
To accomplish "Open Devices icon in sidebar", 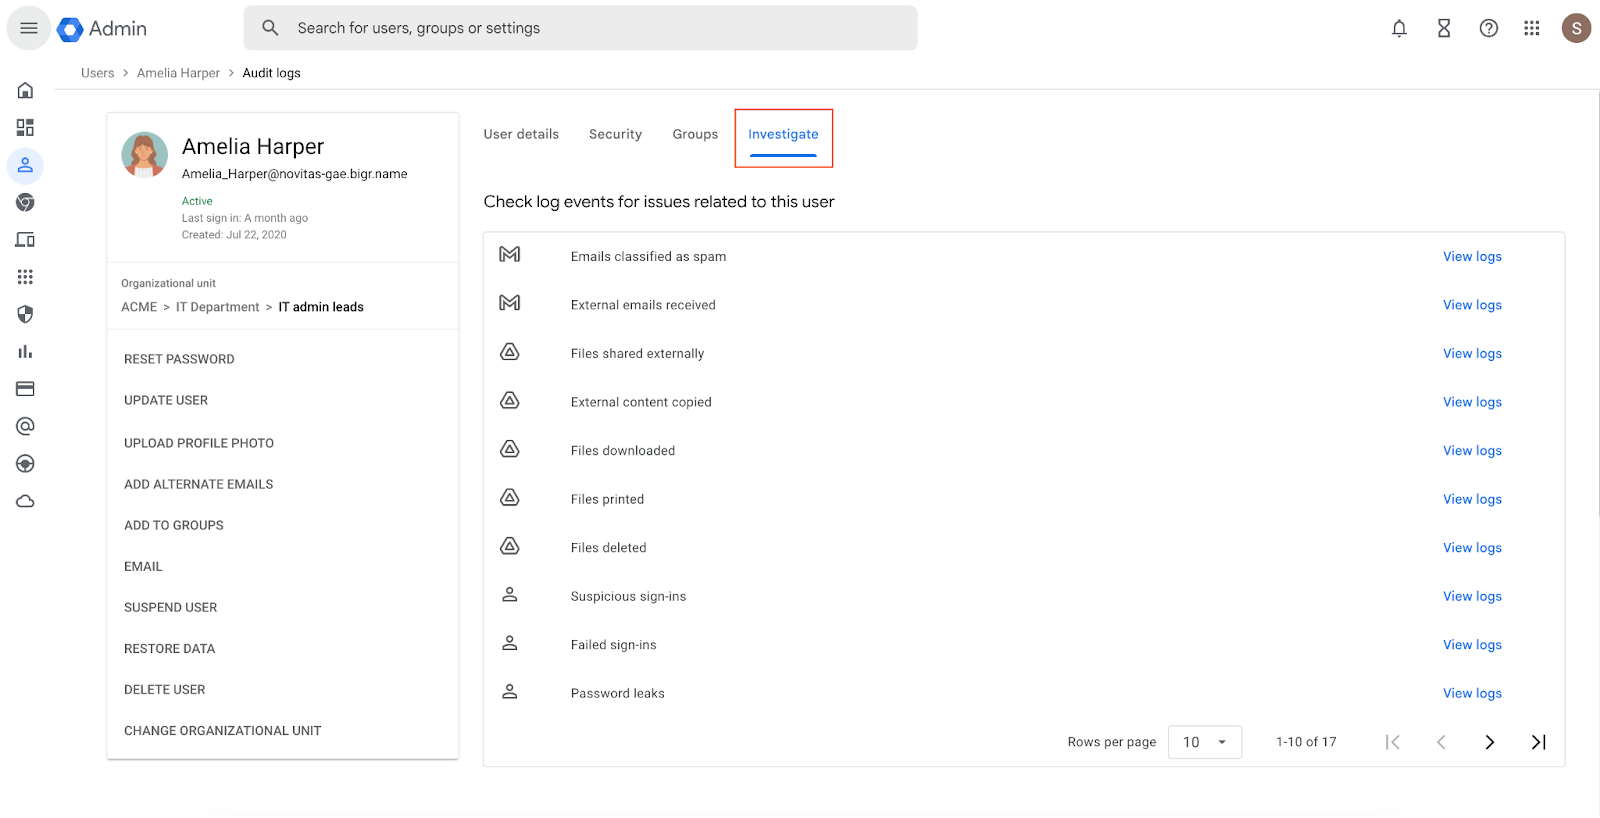I will coord(25,240).
